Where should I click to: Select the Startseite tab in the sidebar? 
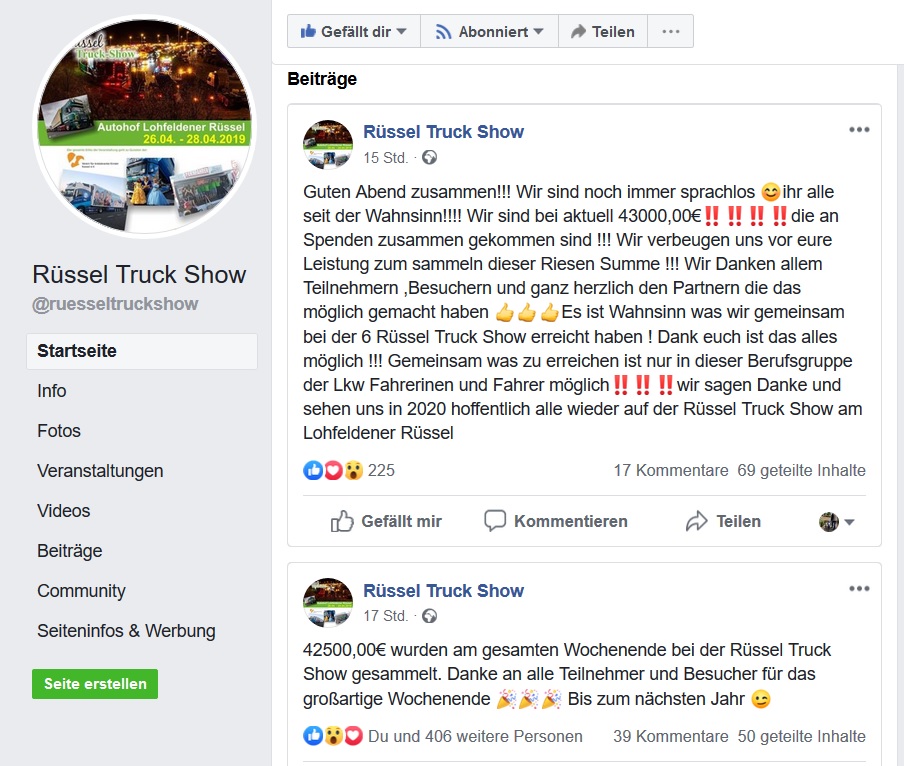point(142,351)
